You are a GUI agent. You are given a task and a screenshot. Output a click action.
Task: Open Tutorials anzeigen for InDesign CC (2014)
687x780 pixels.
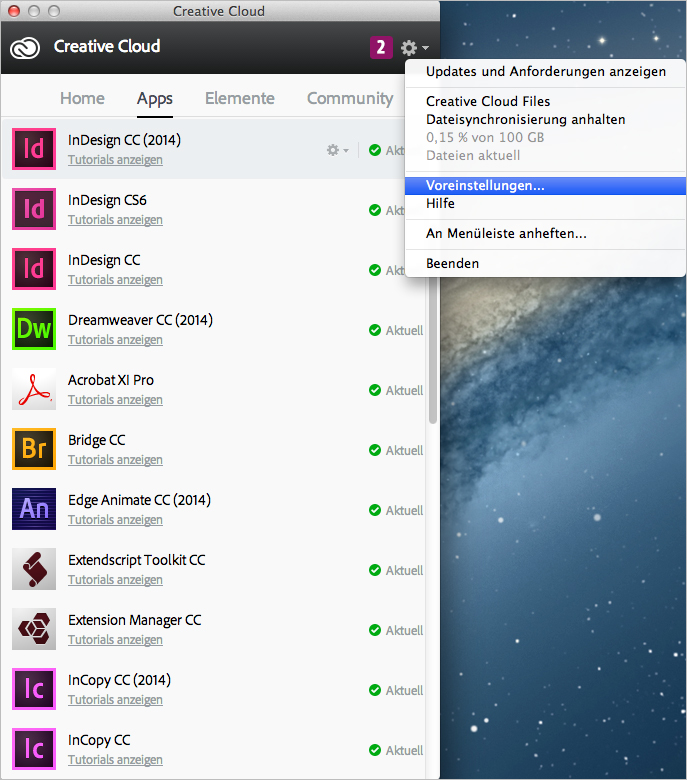(x=115, y=160)
